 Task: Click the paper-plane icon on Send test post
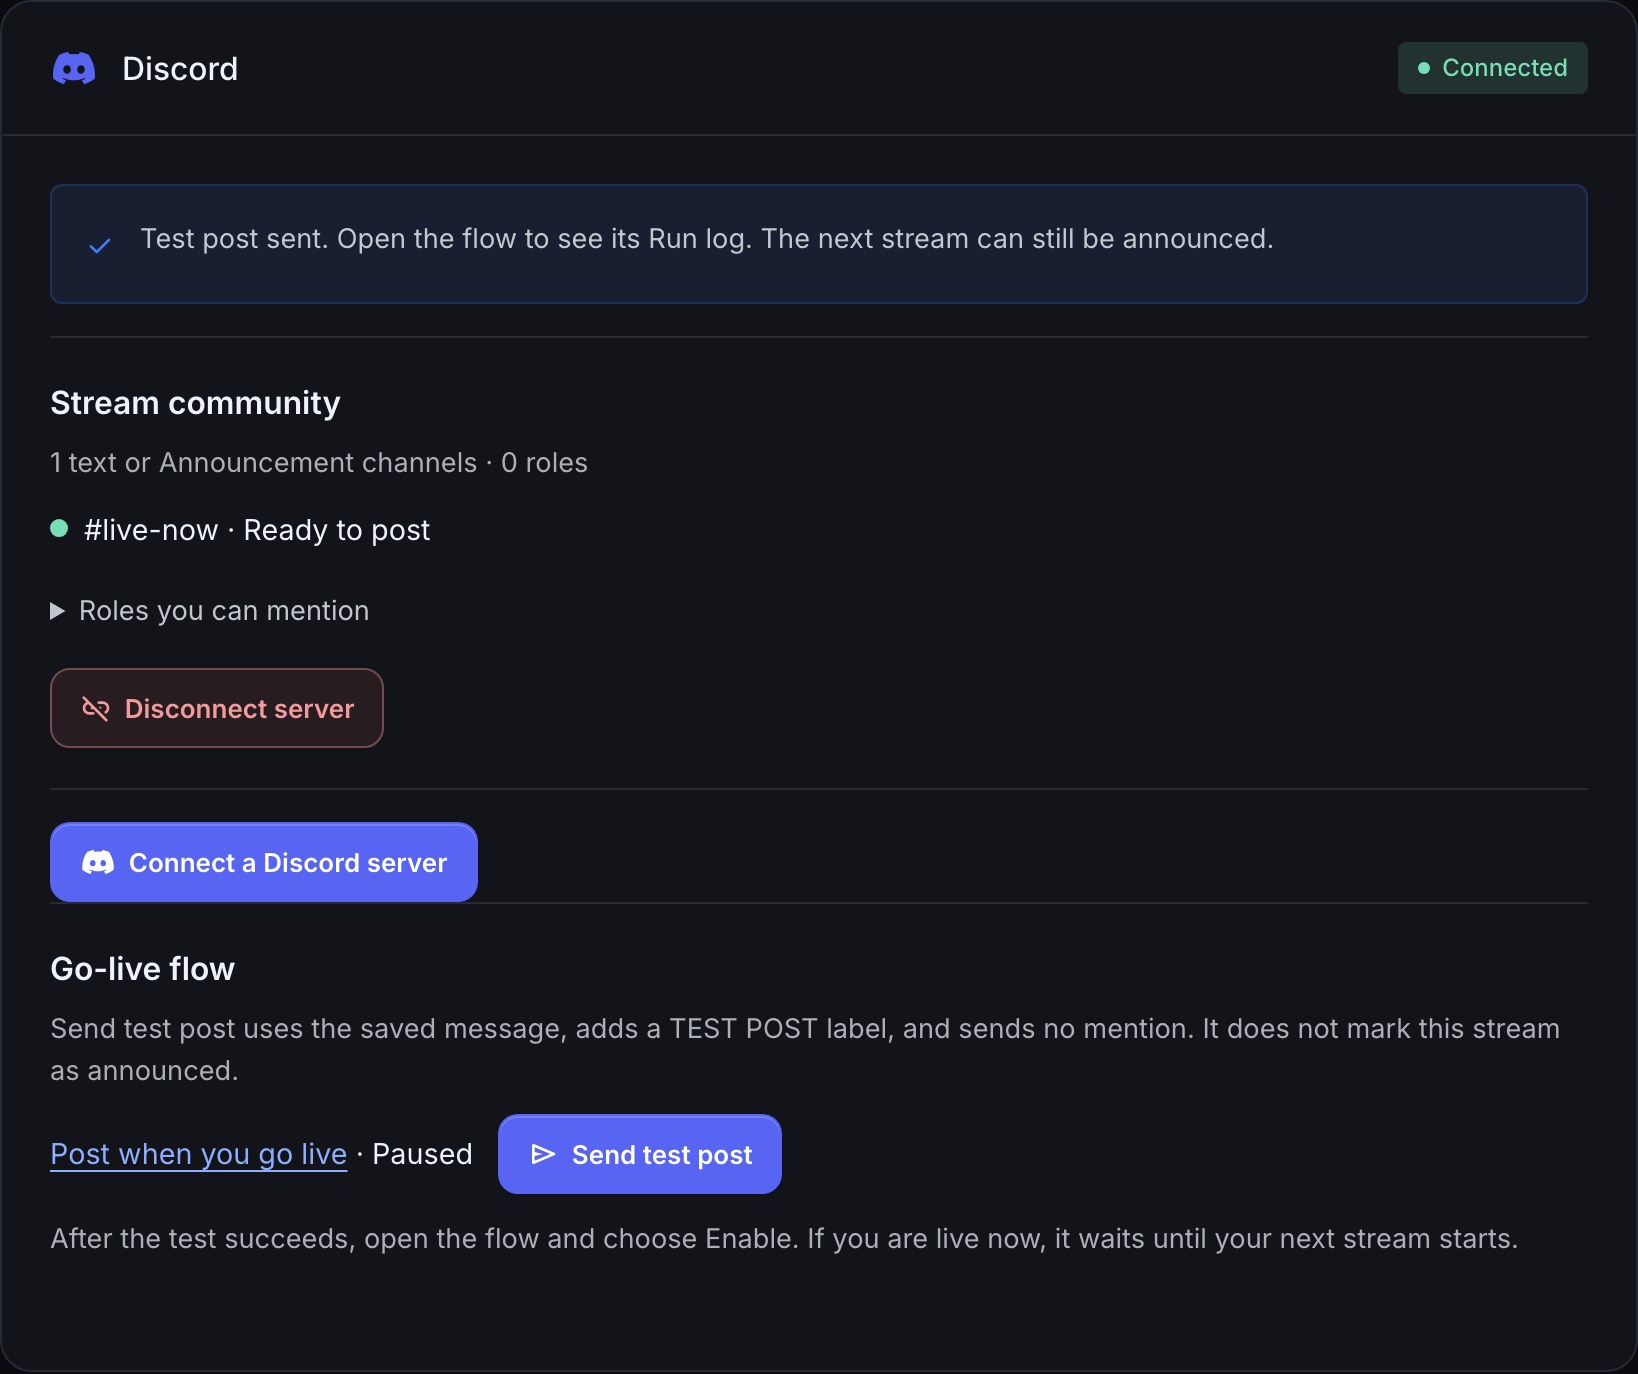point(543,1154)
